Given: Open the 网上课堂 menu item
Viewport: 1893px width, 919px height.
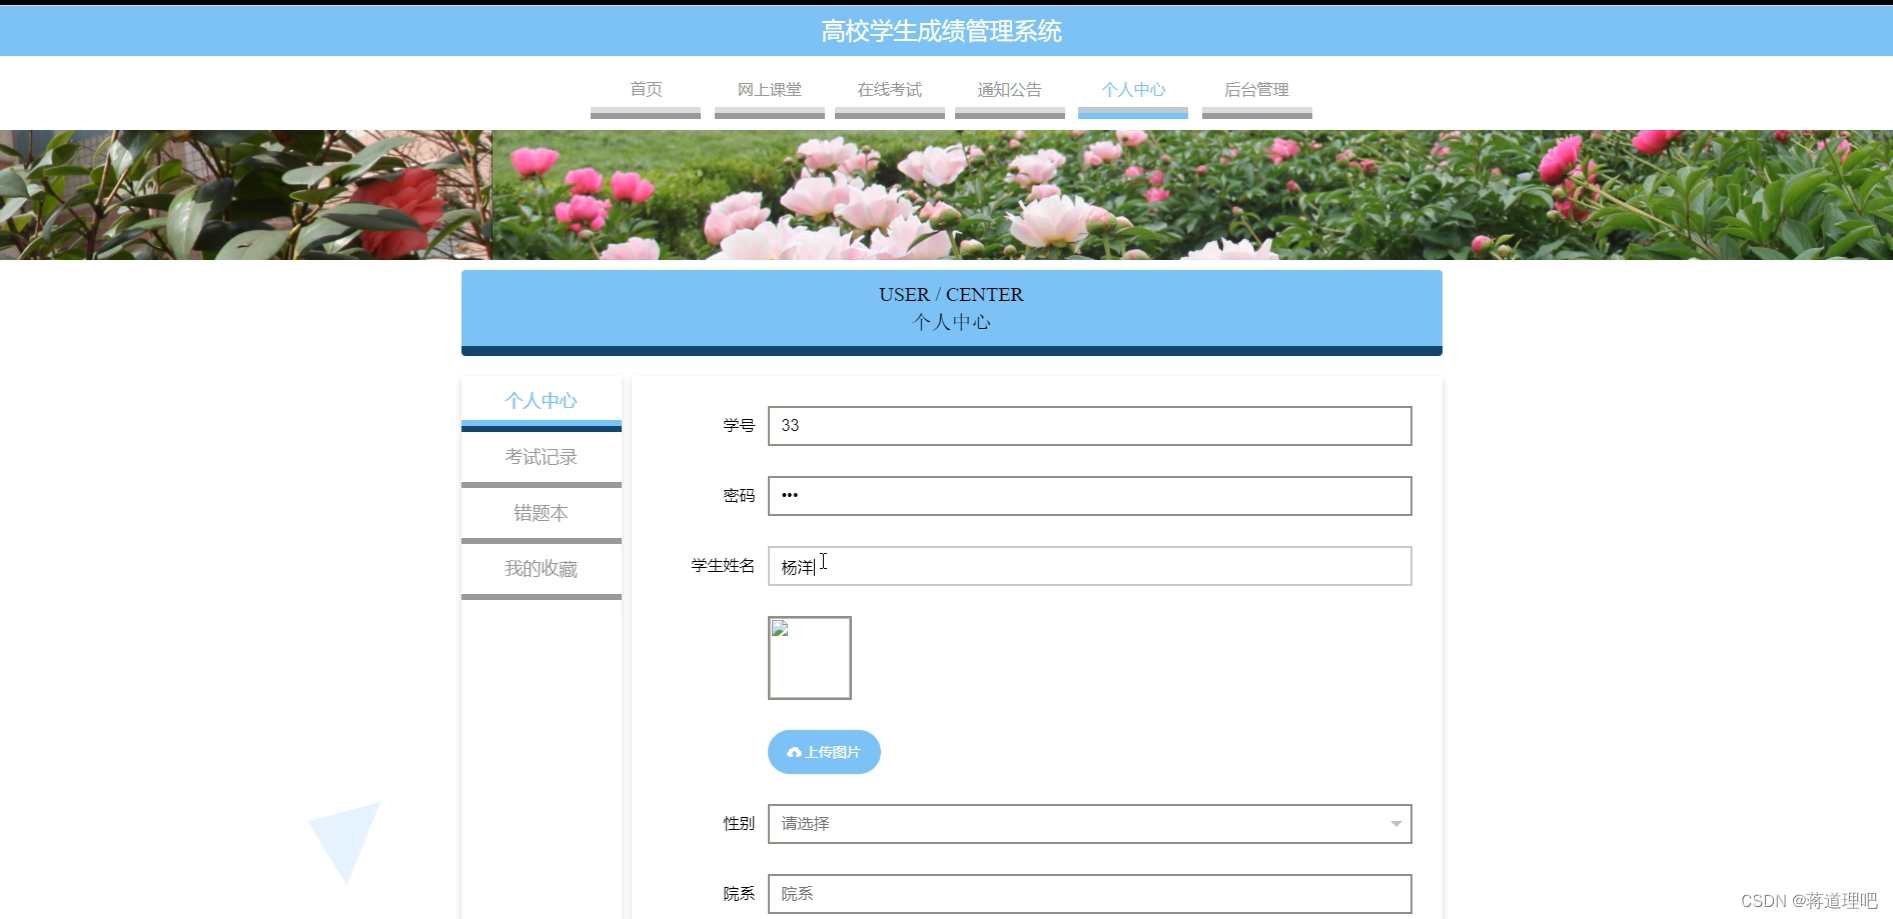Looking at the screenshot, I should (x=769, y=90).
